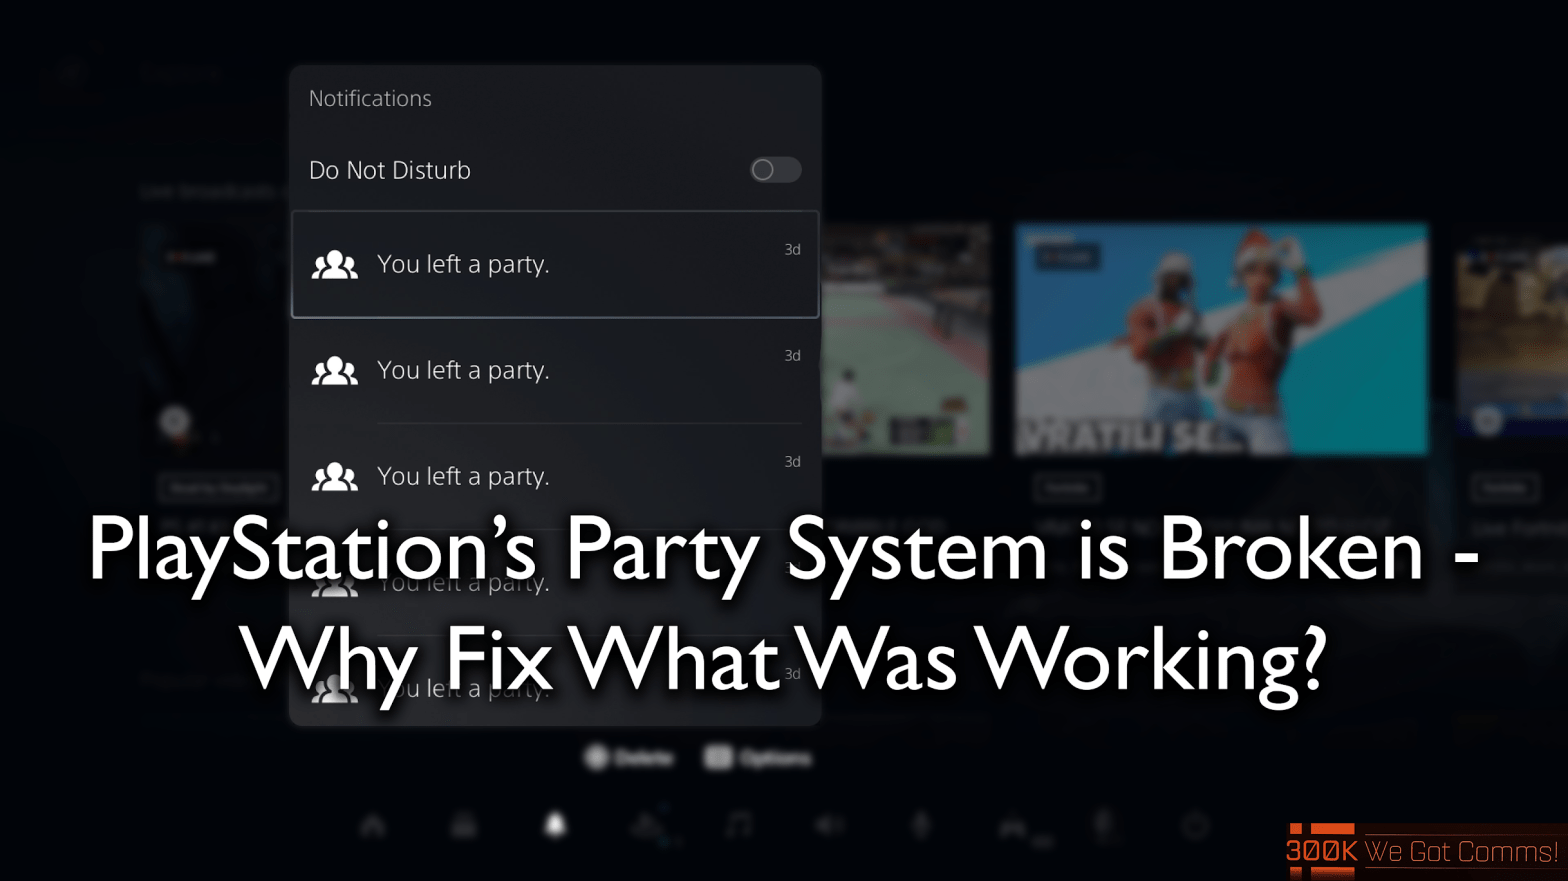This screenshot has width=1568, height=881.
Task: Click the '300K We Got Comms!' logo
Action: pyautogui.click(x=1422, y=851)
